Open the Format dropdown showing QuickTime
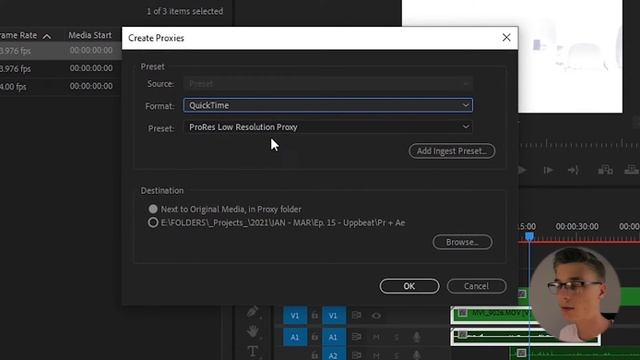640x360 pixels. click(328, 105)
